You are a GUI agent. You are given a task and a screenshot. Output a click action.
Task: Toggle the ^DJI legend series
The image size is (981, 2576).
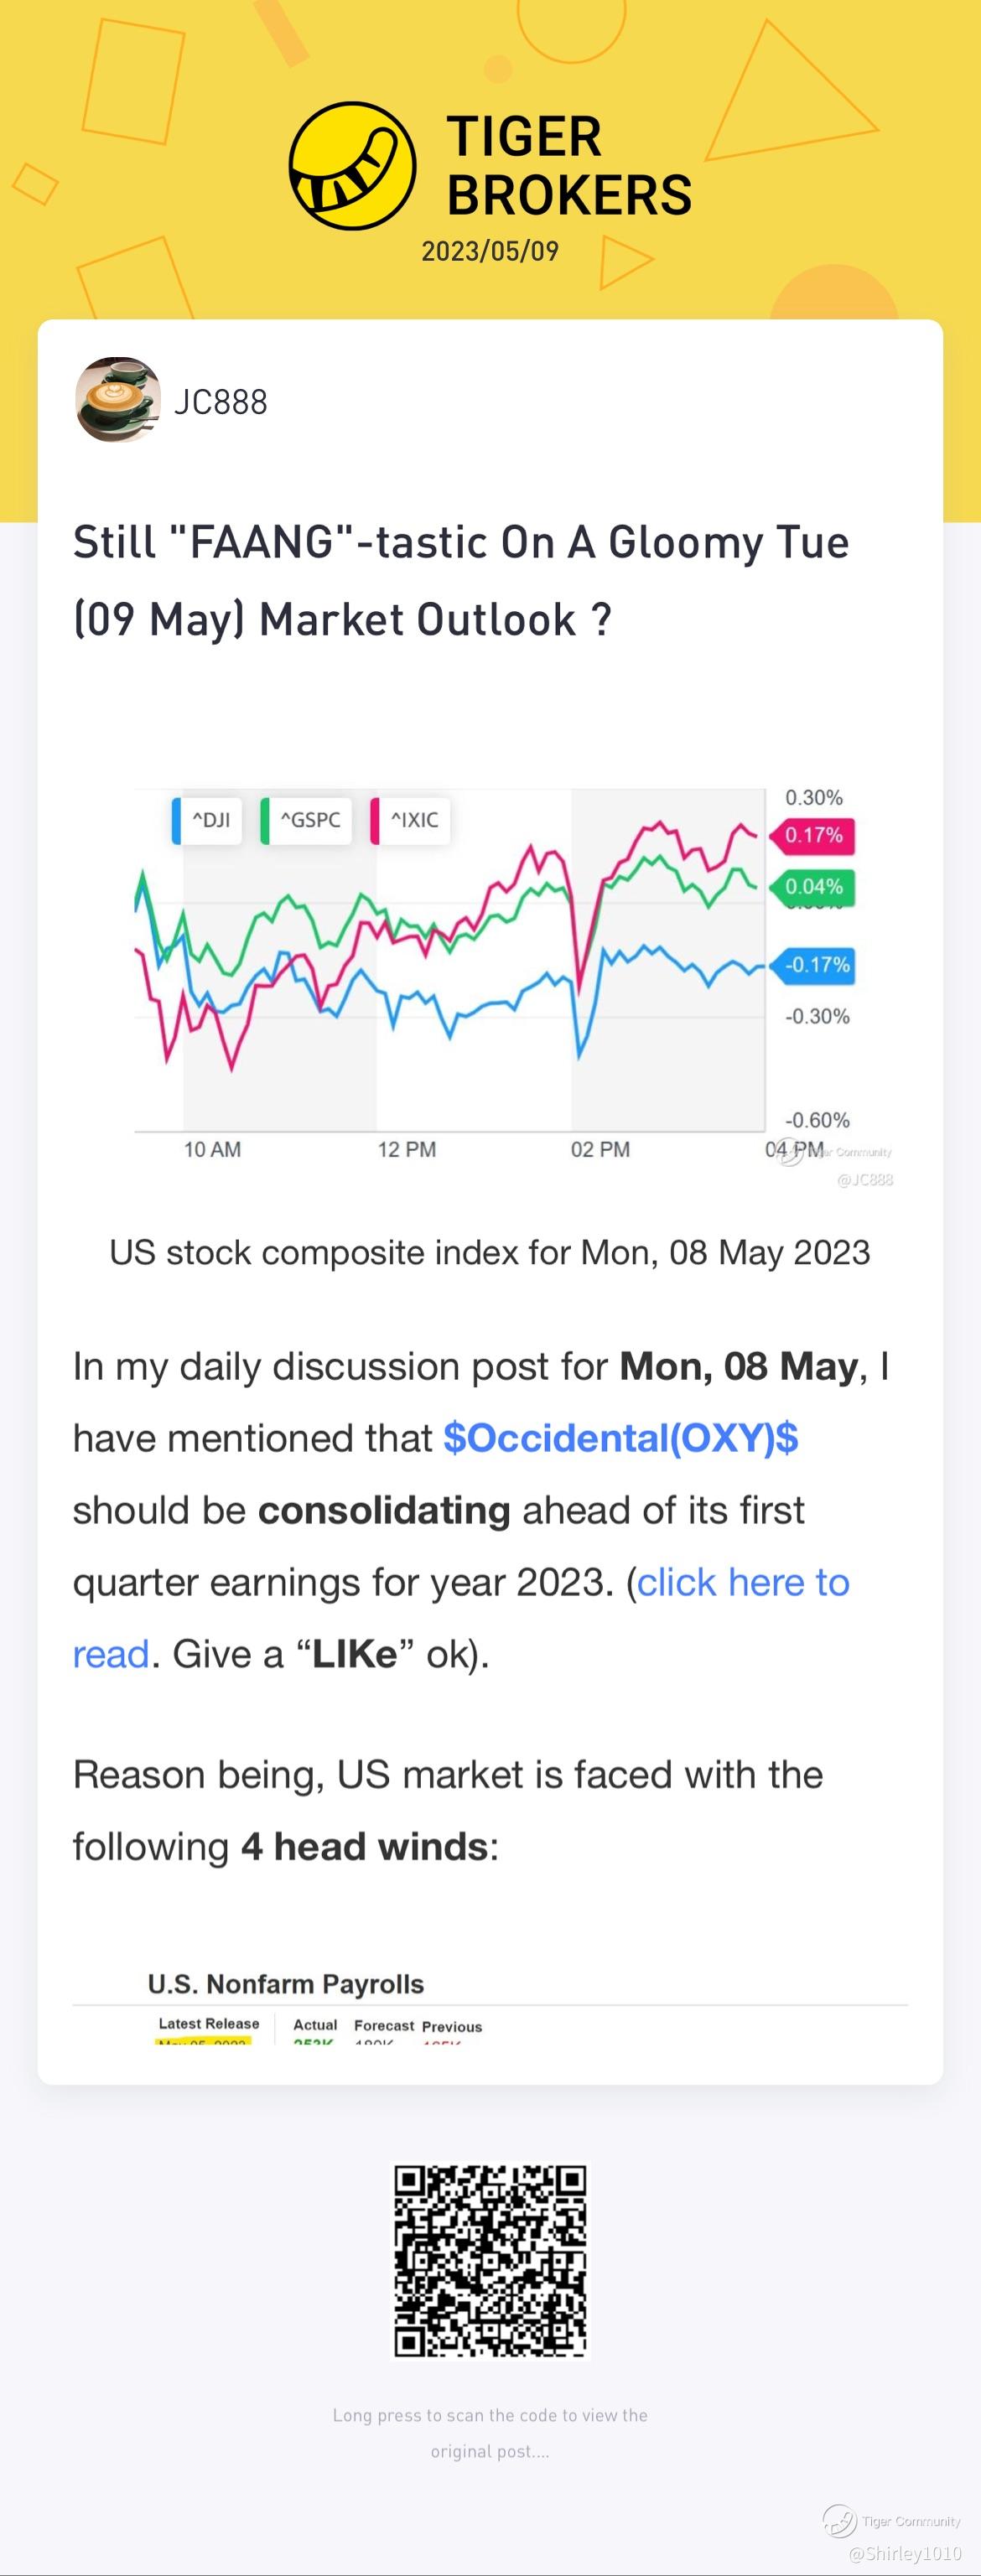(x=207, y=820)
